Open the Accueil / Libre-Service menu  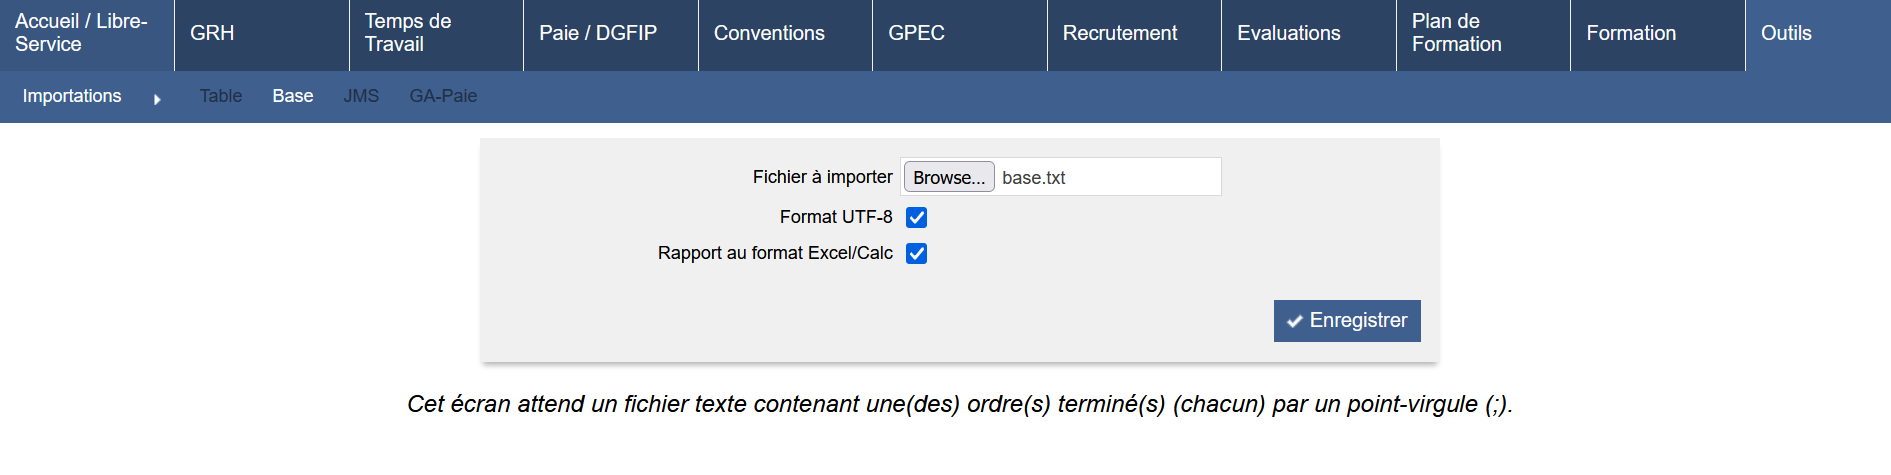pyautogui.click(x=81, y=33)
